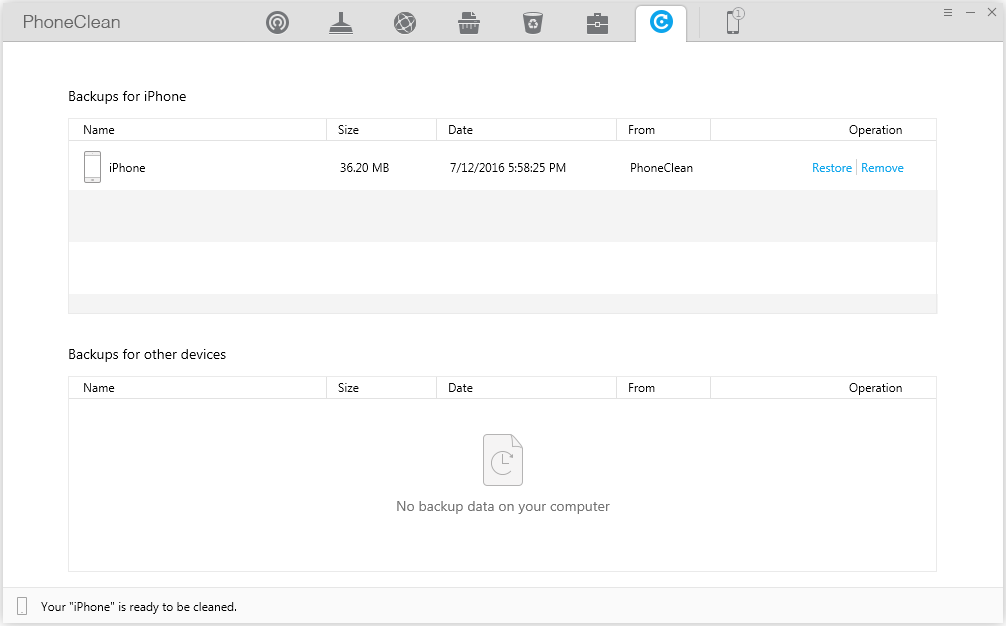Select the iPhone backup row icon
This screenshot has height=626, width=1006.
point(92,167)
